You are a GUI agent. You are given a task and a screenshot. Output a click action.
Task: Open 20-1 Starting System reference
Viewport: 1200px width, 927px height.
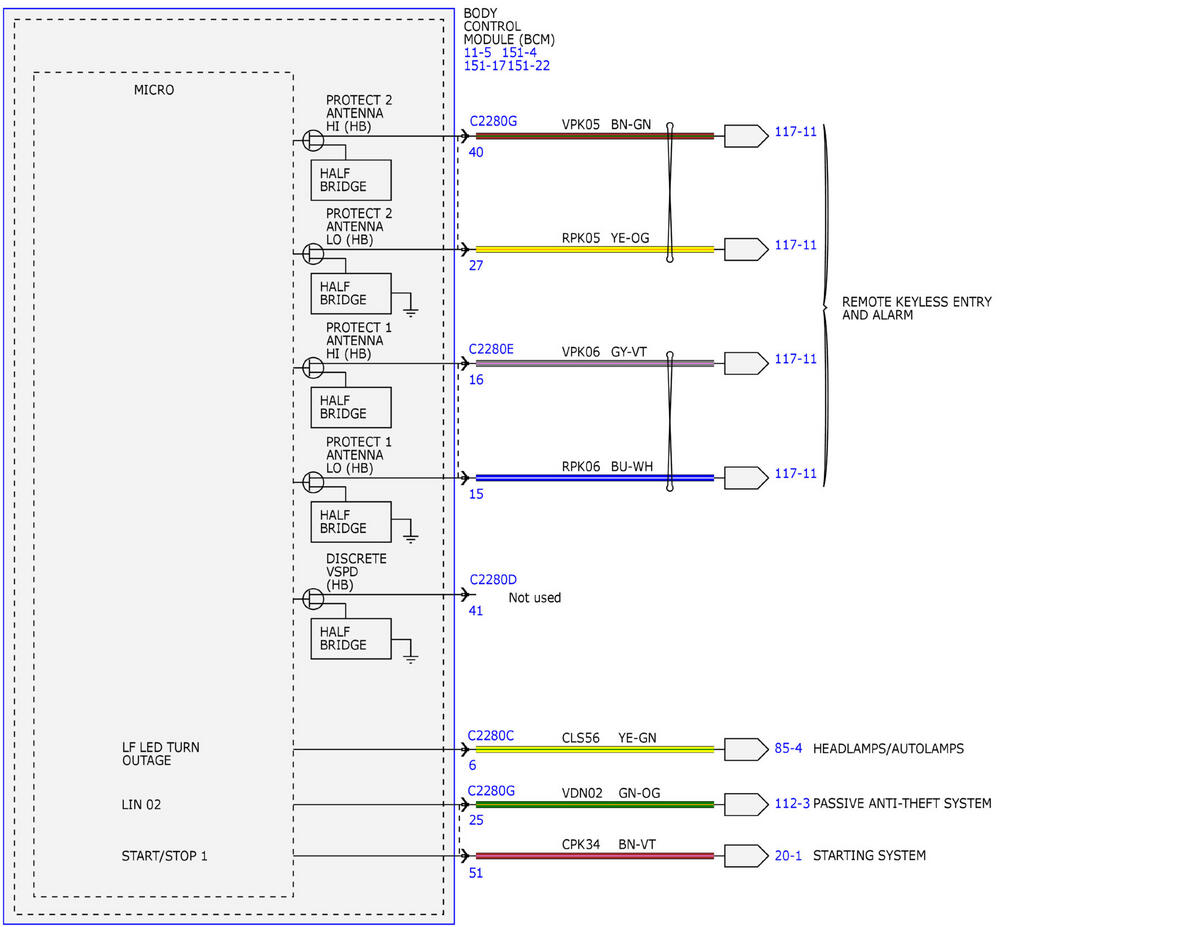click(788, 855)
